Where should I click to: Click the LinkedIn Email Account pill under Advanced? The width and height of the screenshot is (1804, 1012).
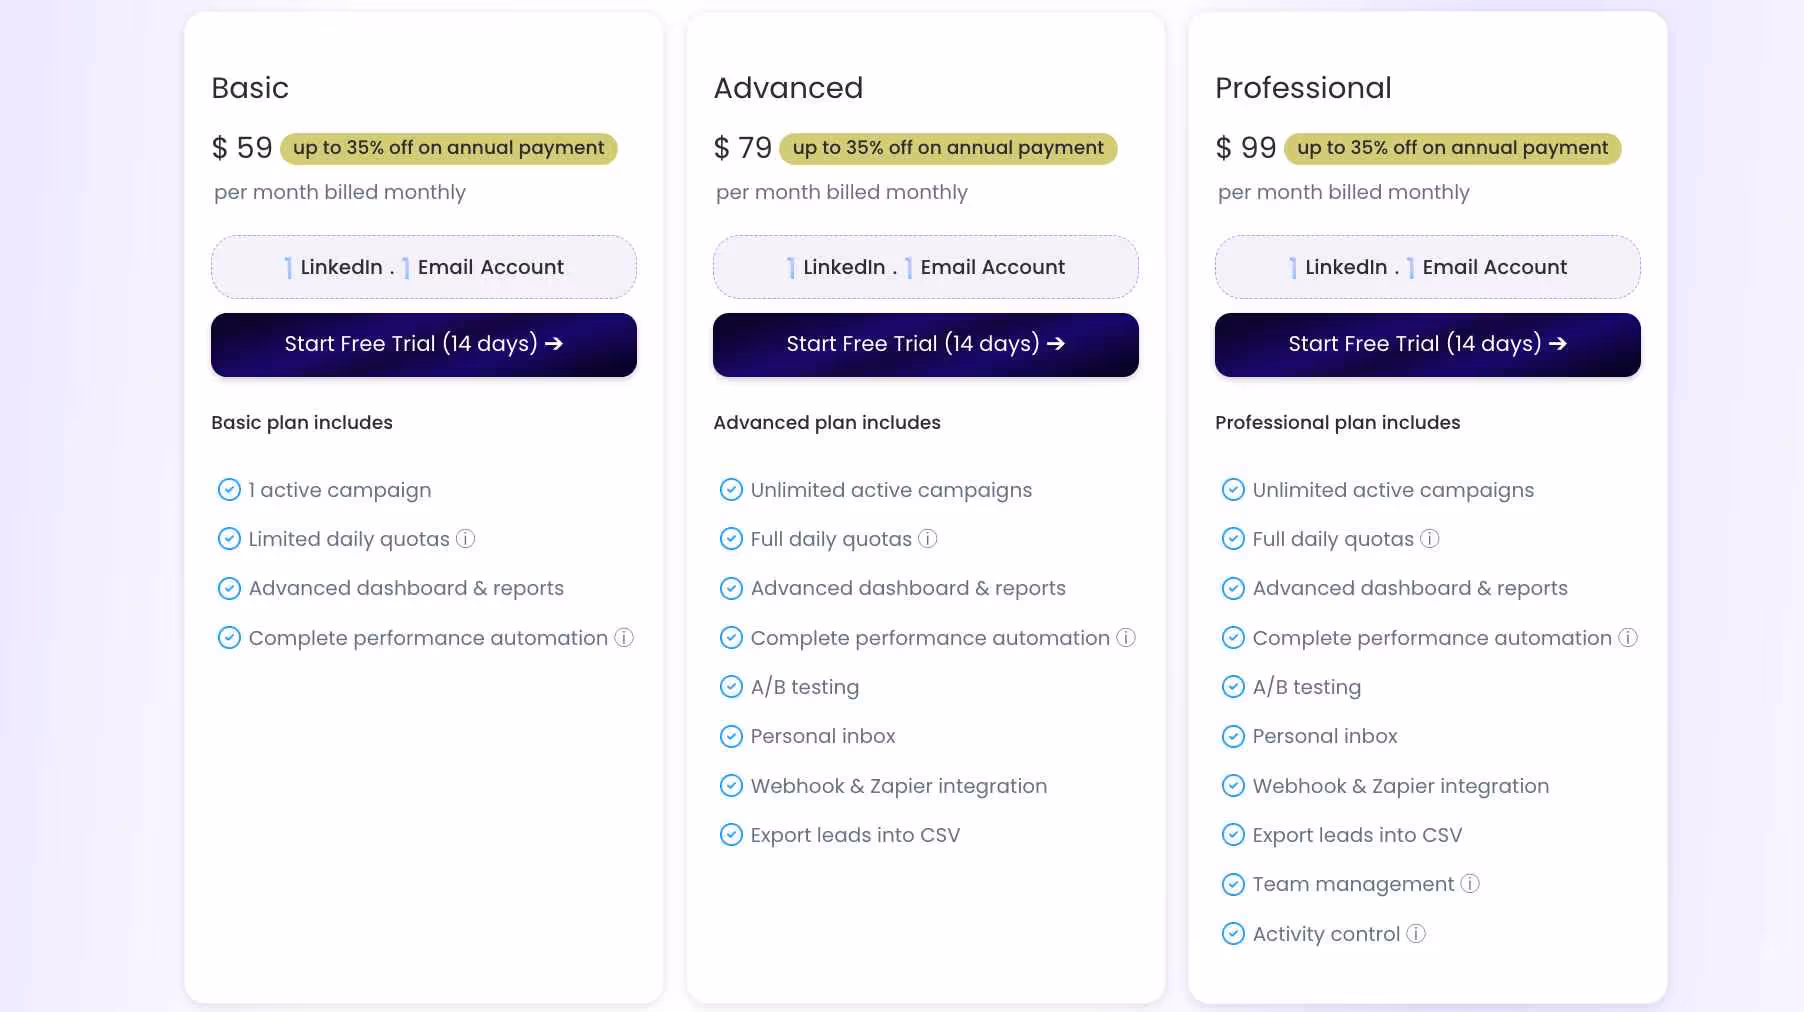[x=925, y=266]
